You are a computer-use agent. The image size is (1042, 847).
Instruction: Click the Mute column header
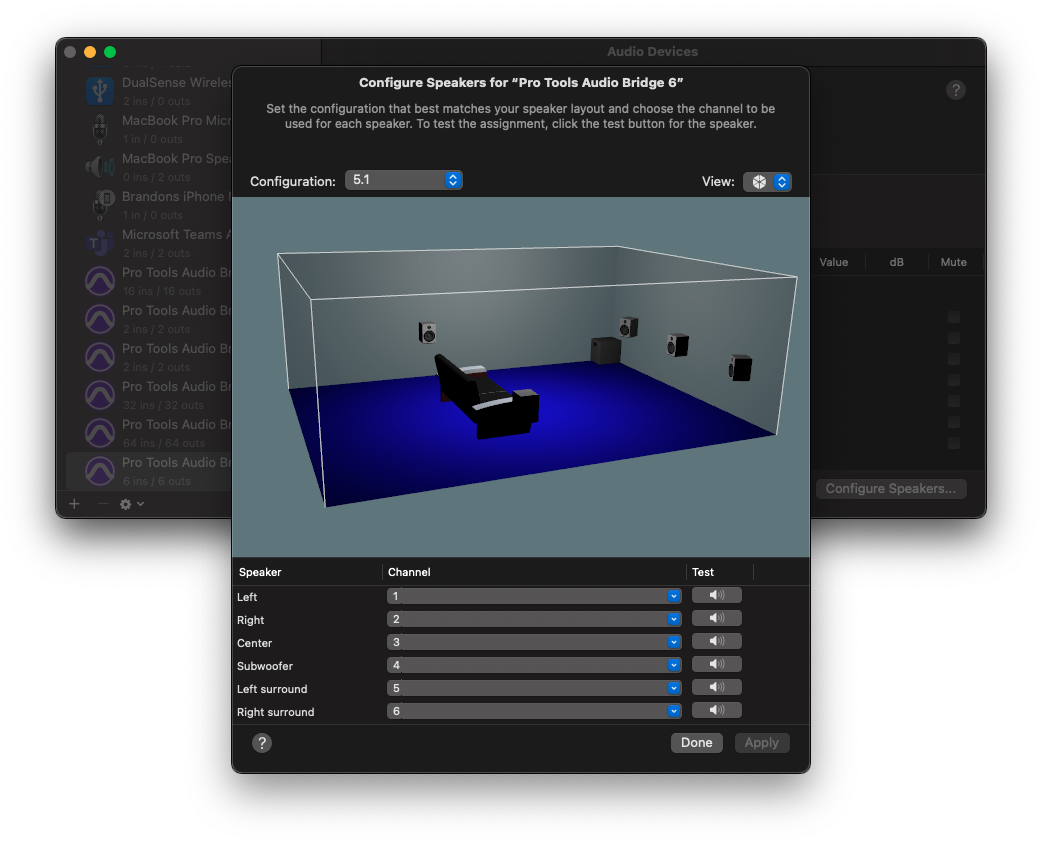point(953,262)
